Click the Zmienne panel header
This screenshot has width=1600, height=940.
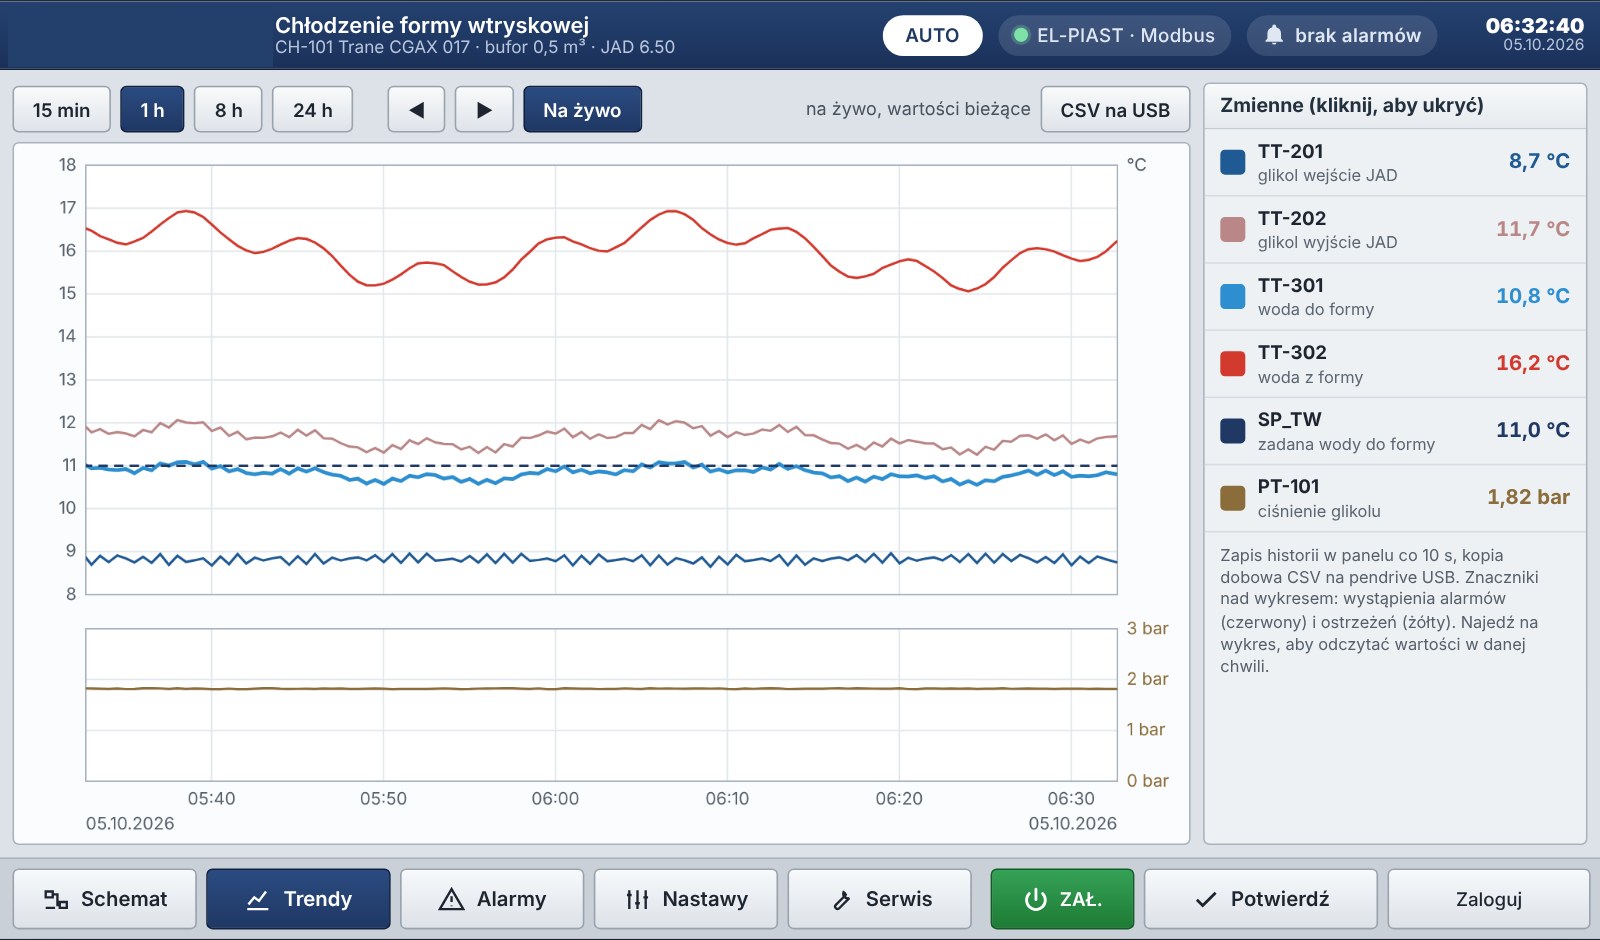point(1395,106)
